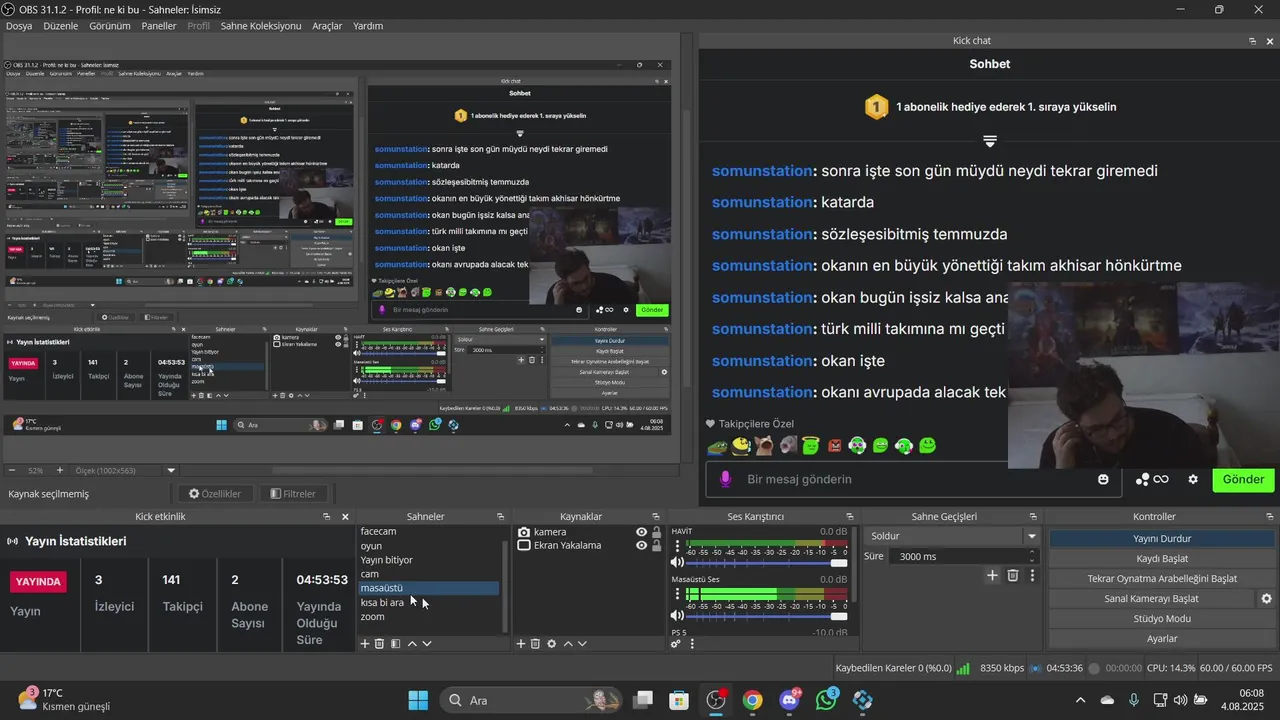Open scene filters icon in Sahneler toolbar

coord(395,644)
